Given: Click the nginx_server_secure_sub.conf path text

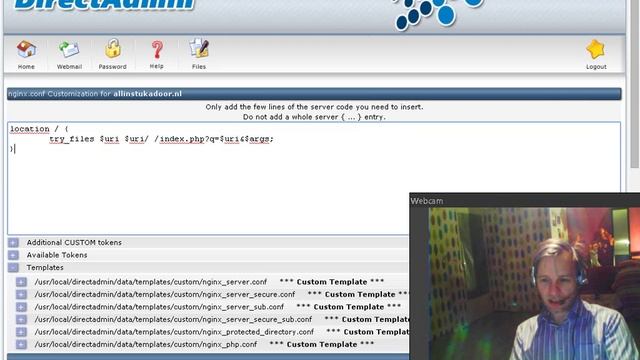Looking at the screenshot, I should pyautogui.click(x=173, y=320).
